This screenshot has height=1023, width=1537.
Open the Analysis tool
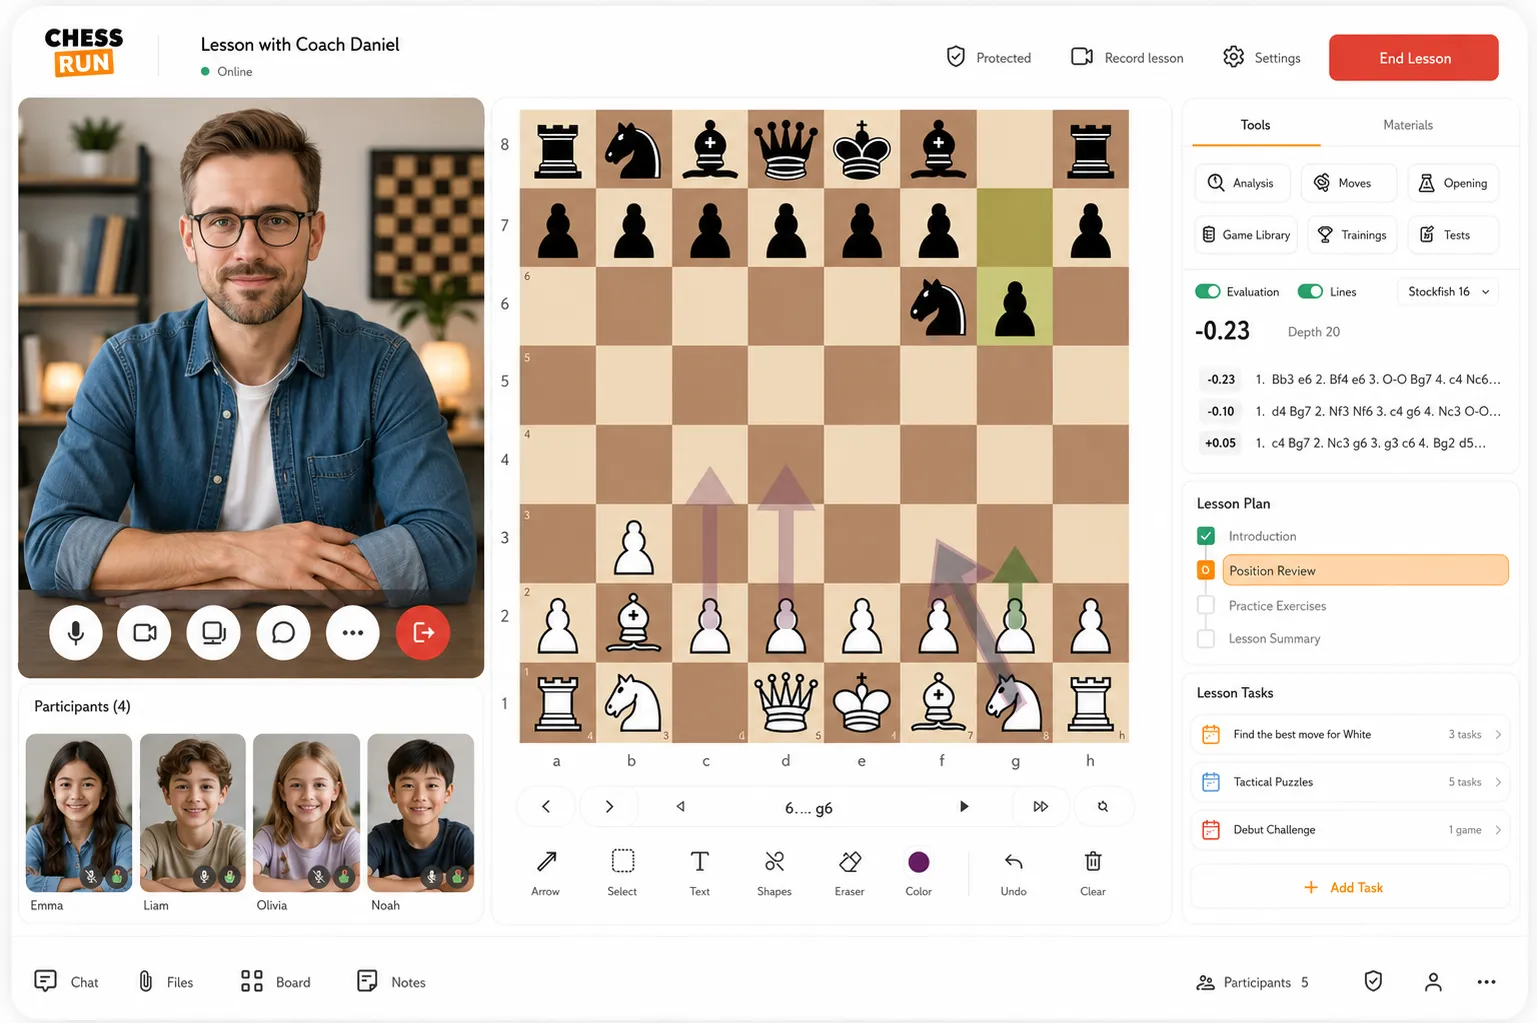tap(1241, 183)
